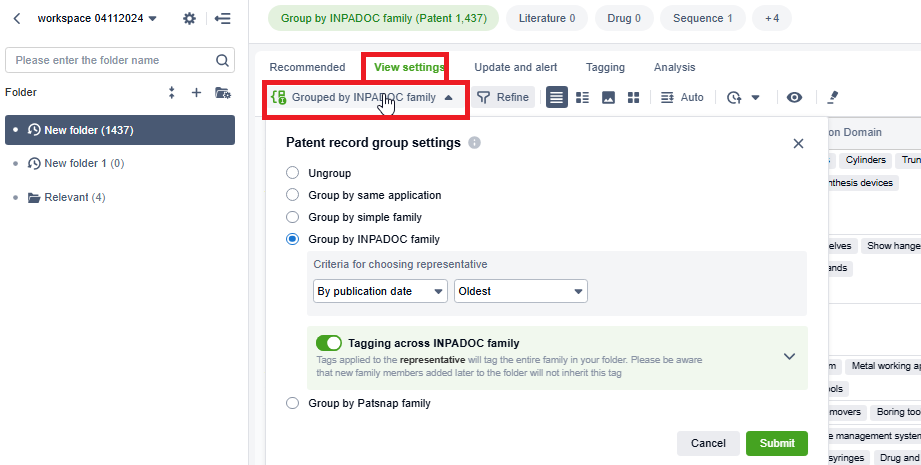Collapse the left folder sidebar
The image size is (921, 465).
pos(222,18)
